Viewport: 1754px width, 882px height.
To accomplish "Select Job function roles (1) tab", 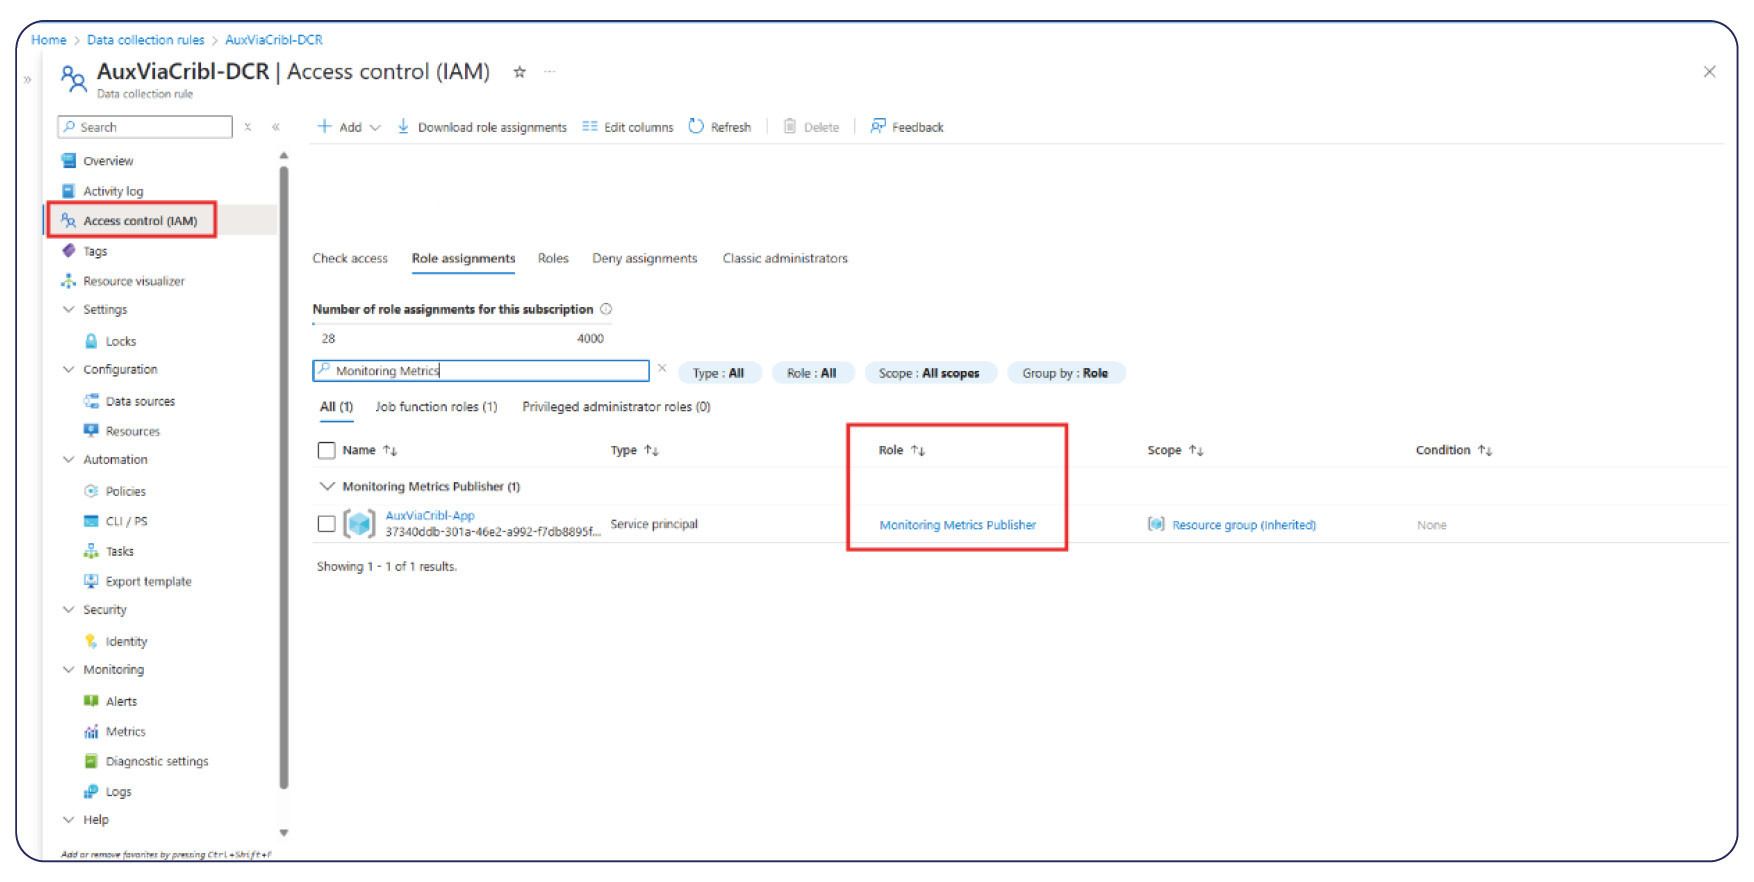I will [x=436, y=407].
